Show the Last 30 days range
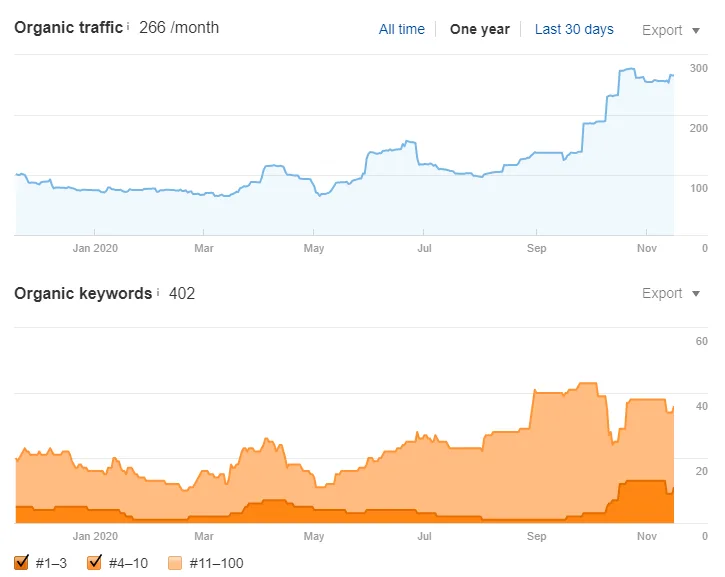This screenshot has width=725, height=577. 574,29
